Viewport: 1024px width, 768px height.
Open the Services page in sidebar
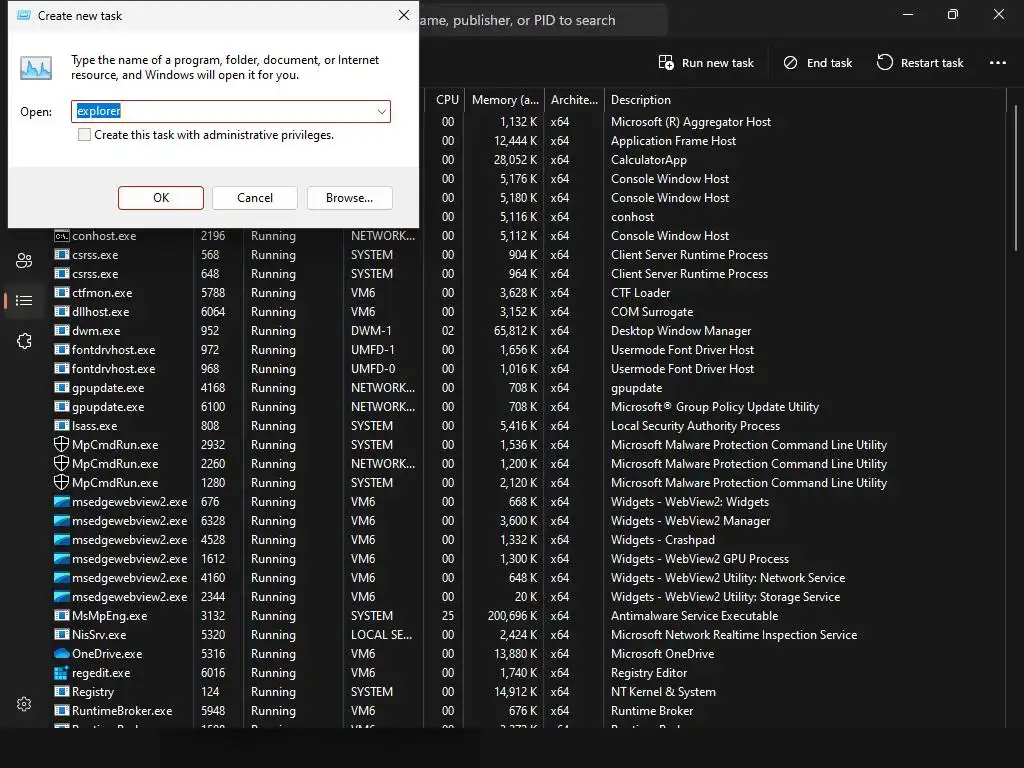point(24,341)
